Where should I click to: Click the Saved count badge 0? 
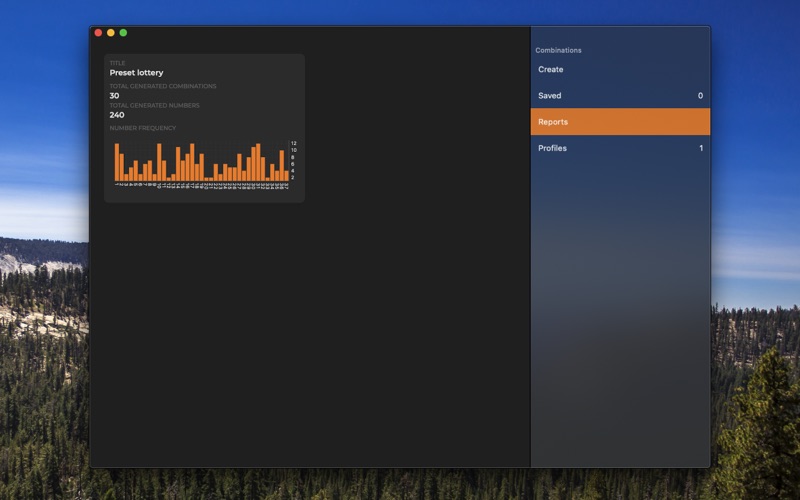(x=700, y=95)
